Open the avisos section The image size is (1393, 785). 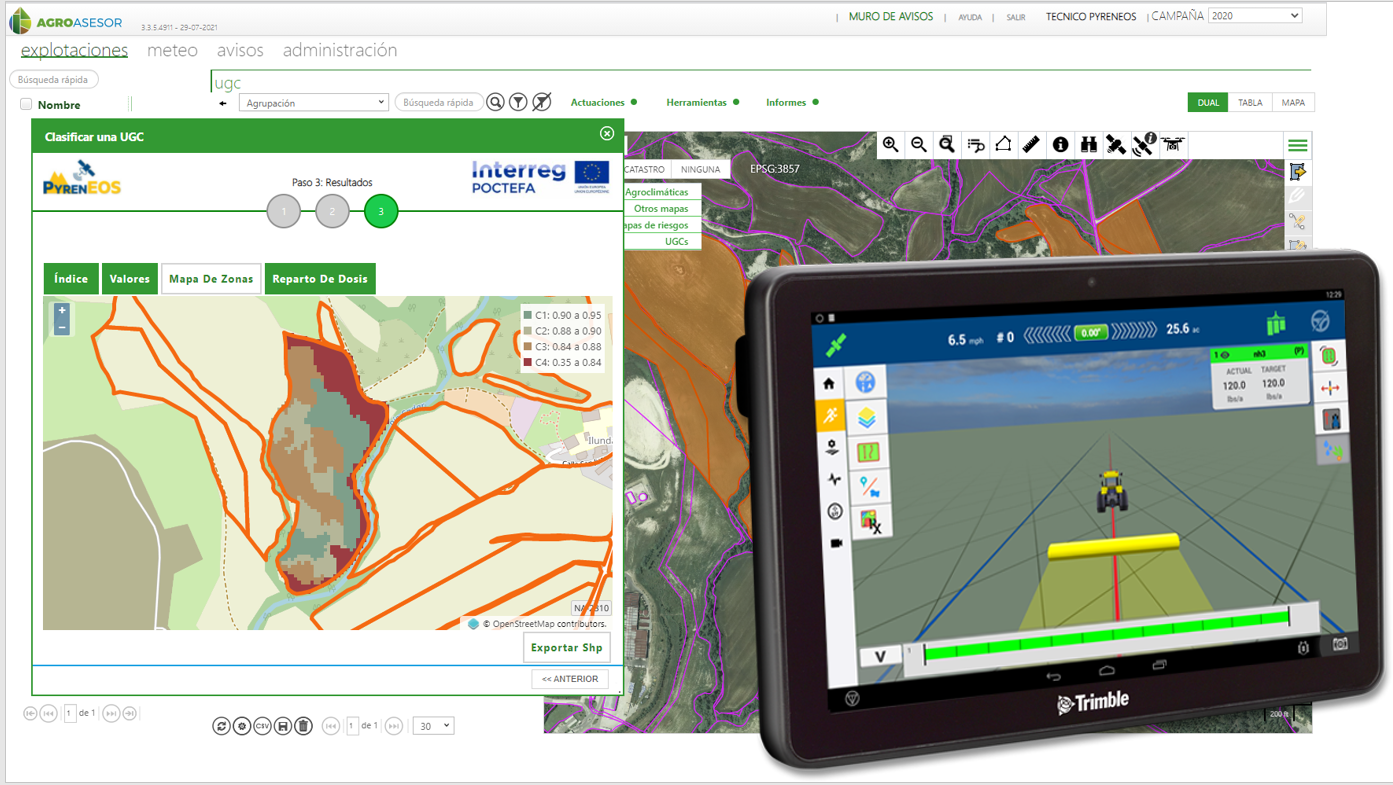pyautogui.click(x=240, y=50)
